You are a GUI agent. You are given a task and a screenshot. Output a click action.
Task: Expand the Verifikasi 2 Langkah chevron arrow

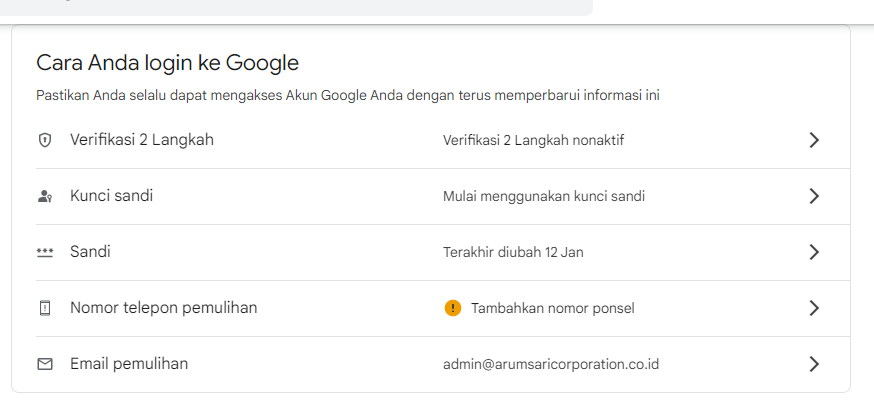click(x=814, y=140)
